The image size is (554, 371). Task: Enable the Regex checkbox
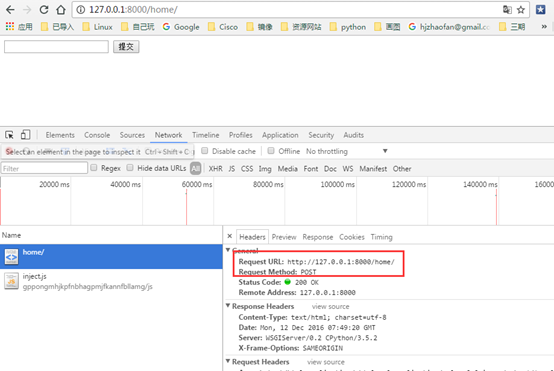click(x=94, y=168)
